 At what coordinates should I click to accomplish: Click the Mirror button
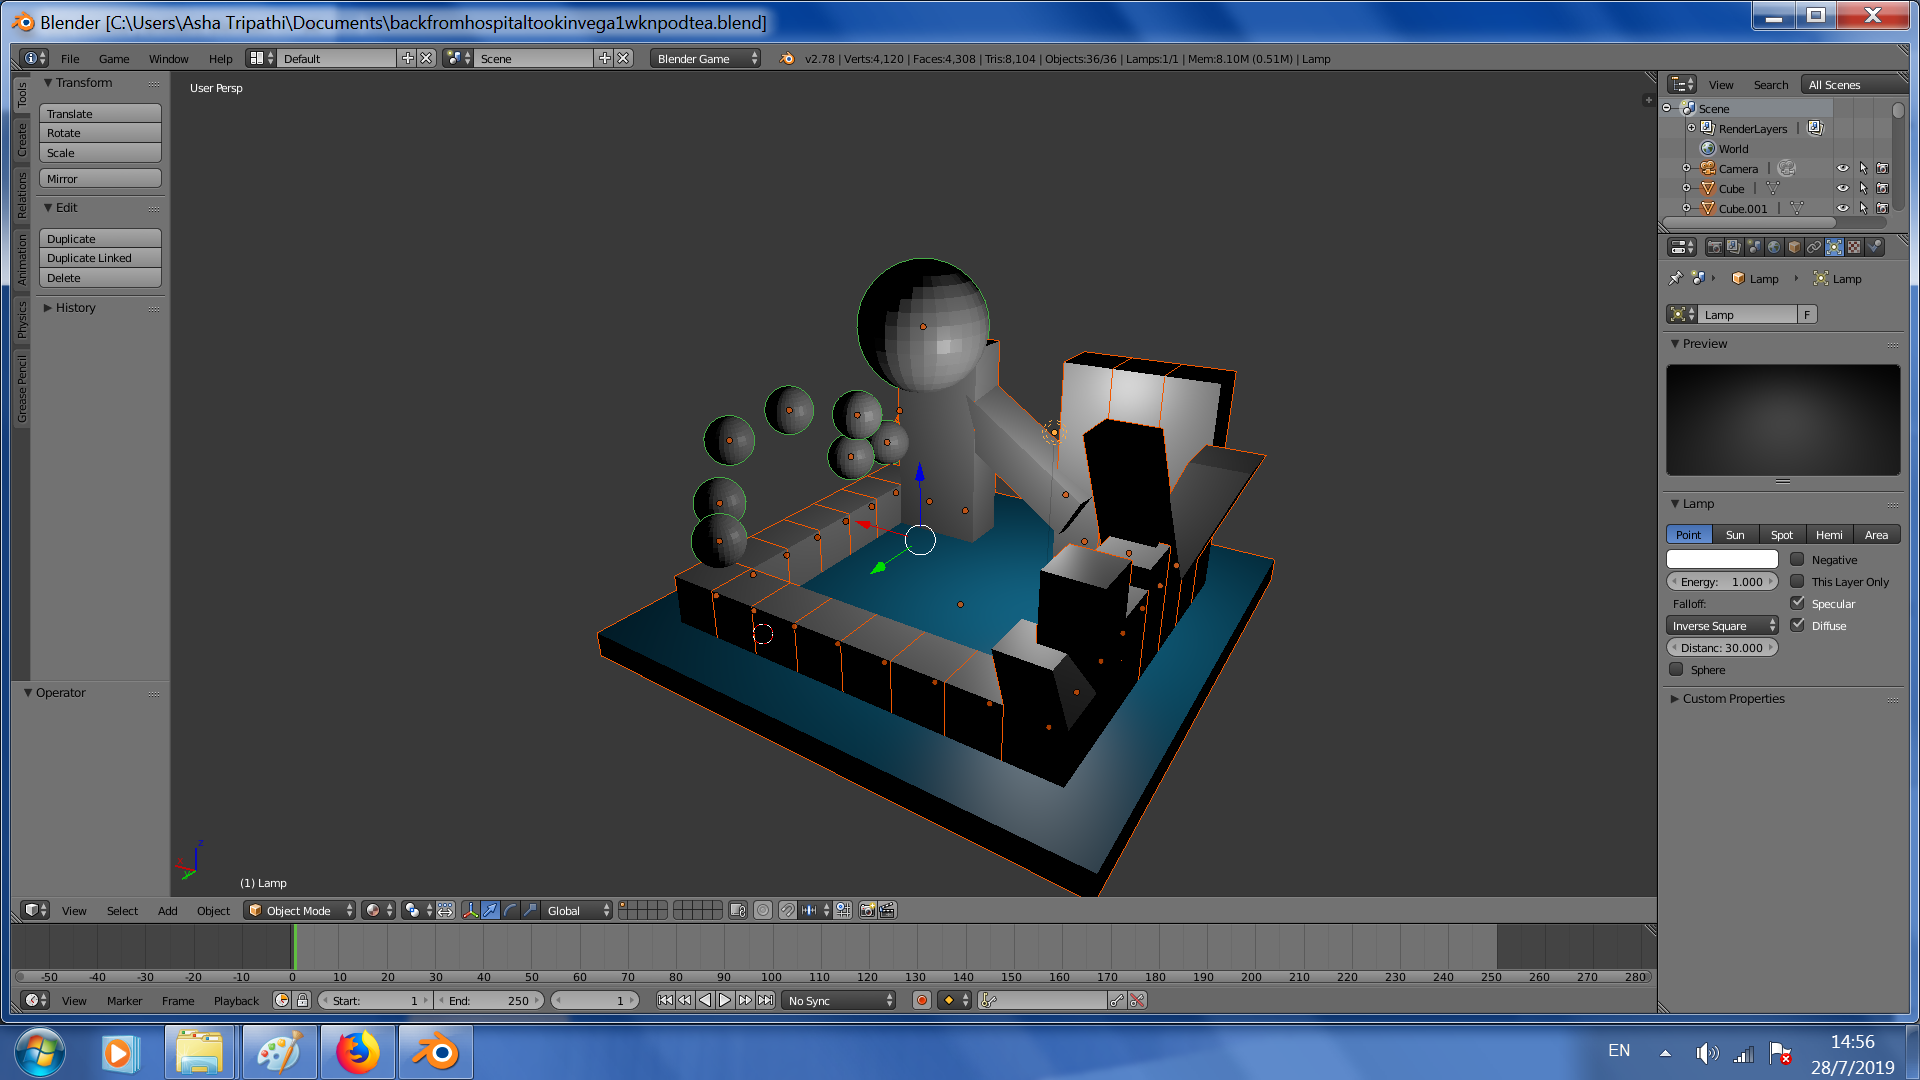[100, 179]
